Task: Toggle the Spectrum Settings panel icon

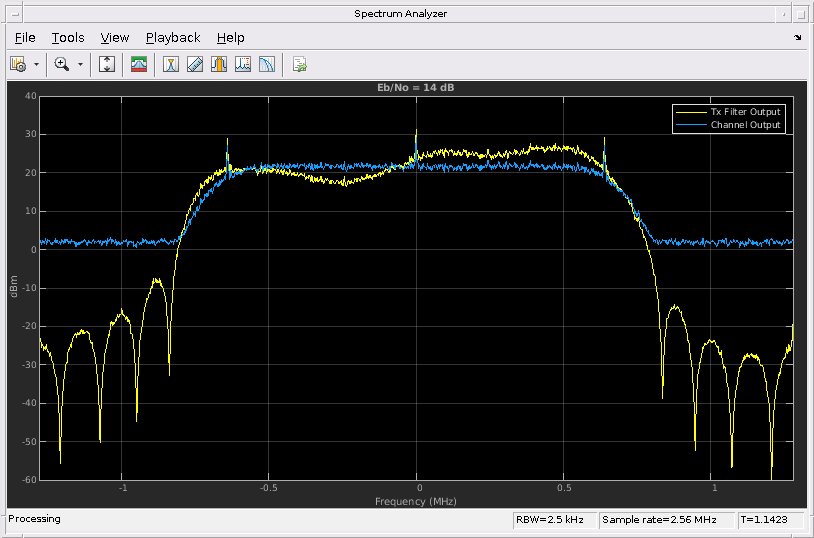Action: point(139,64)
